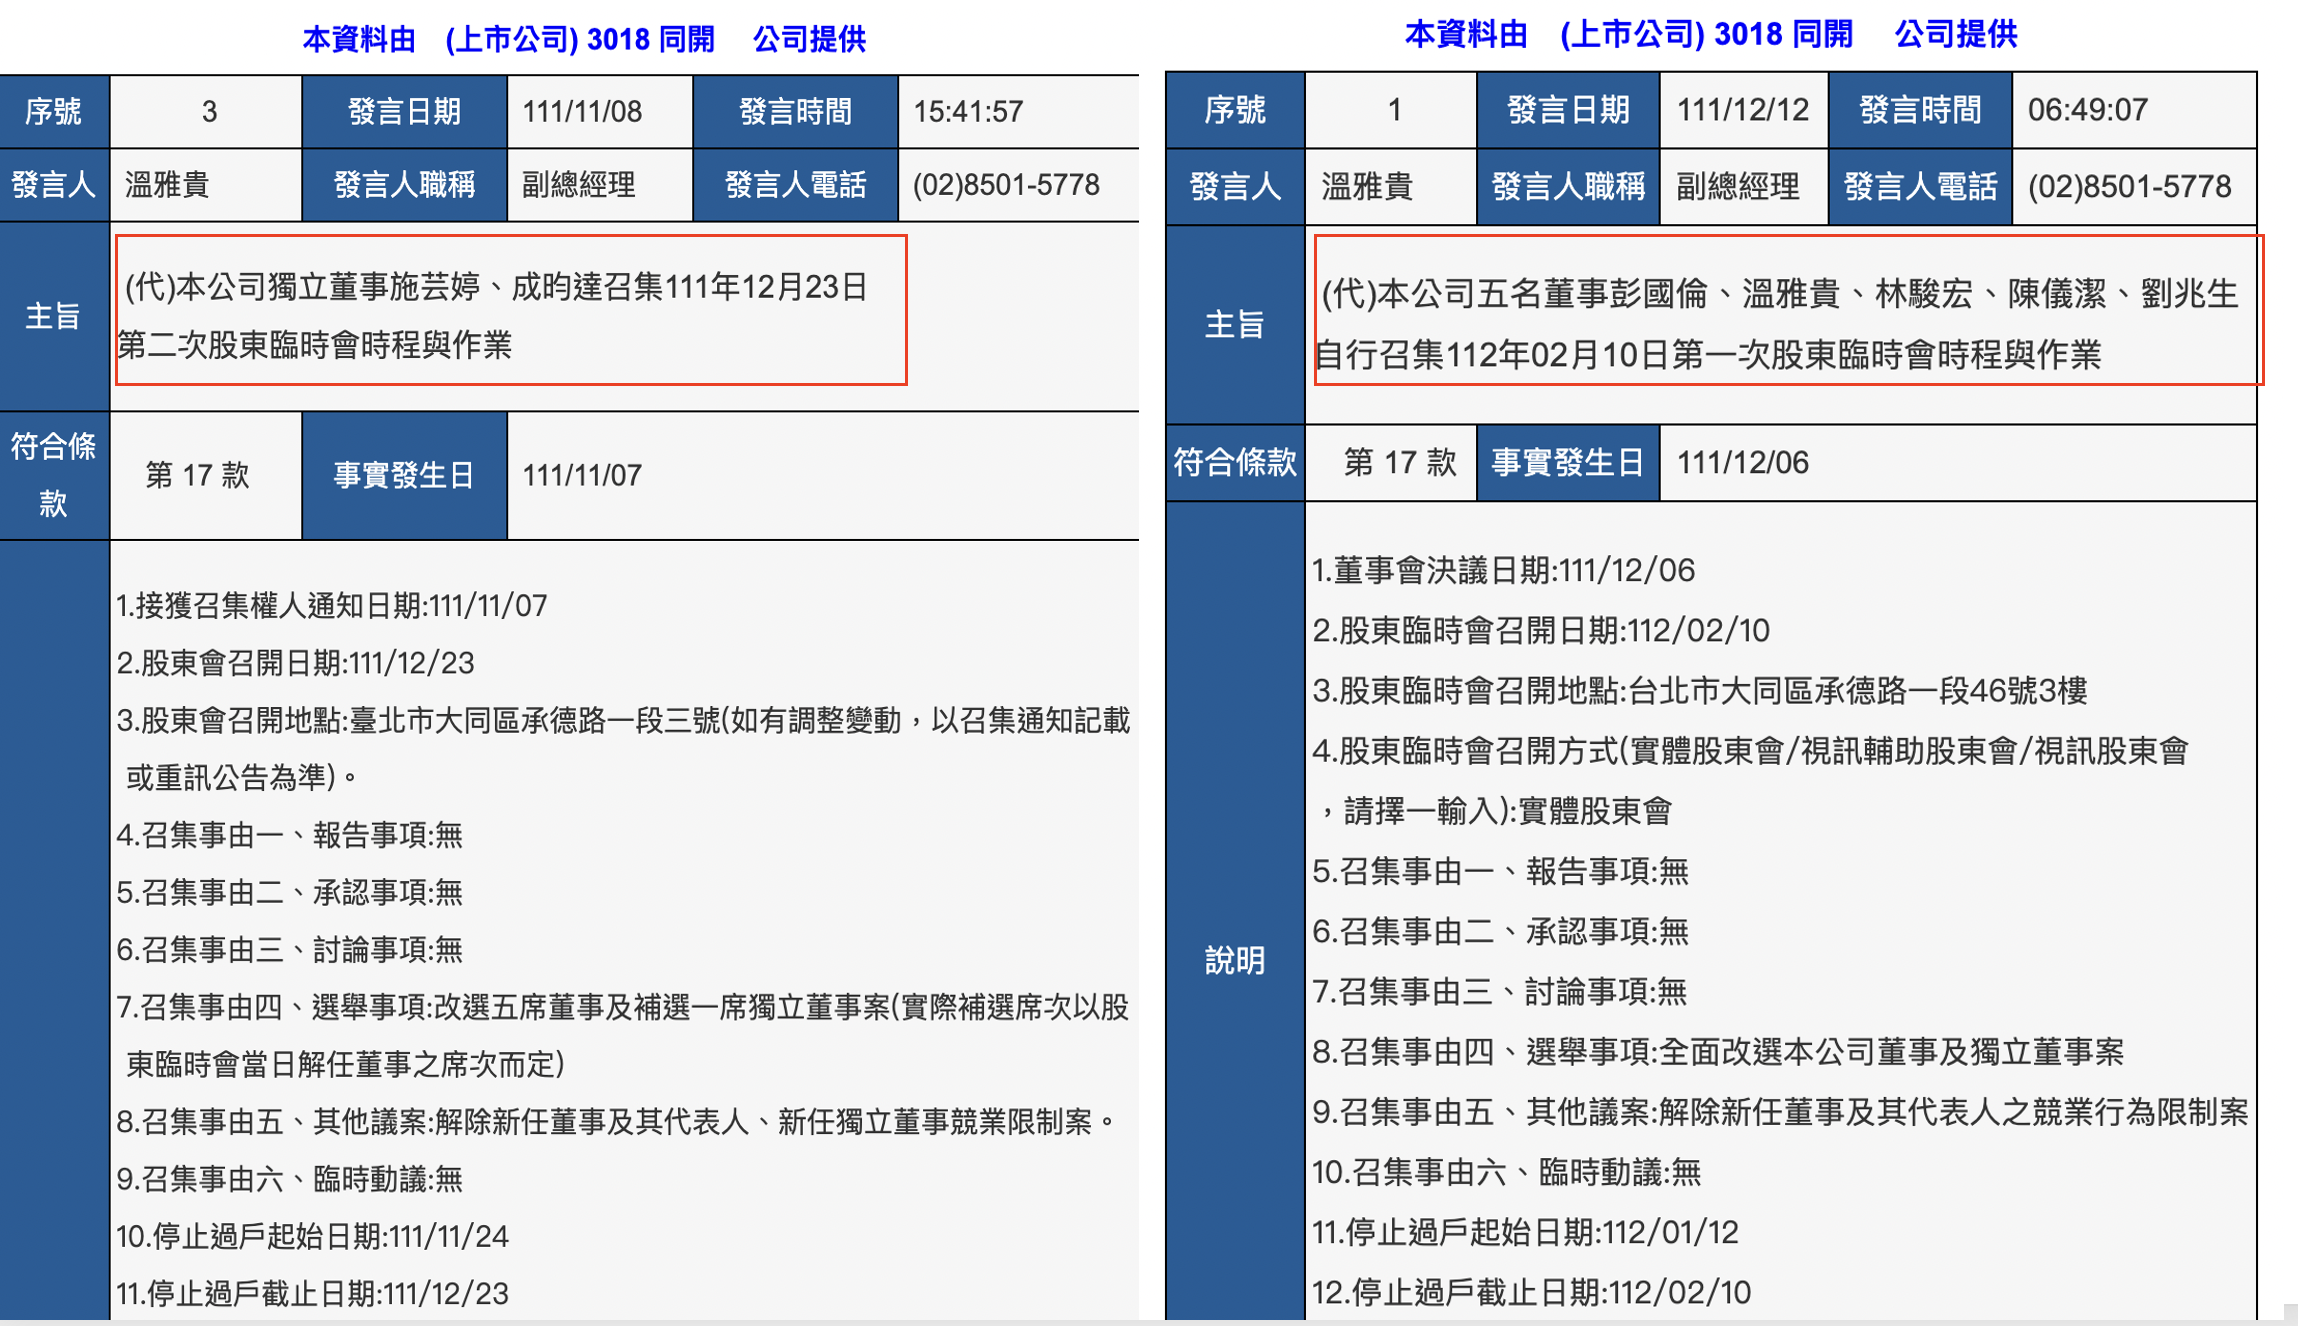Click phone number '(02)8501-5778' in right table

pos(2129,186)
